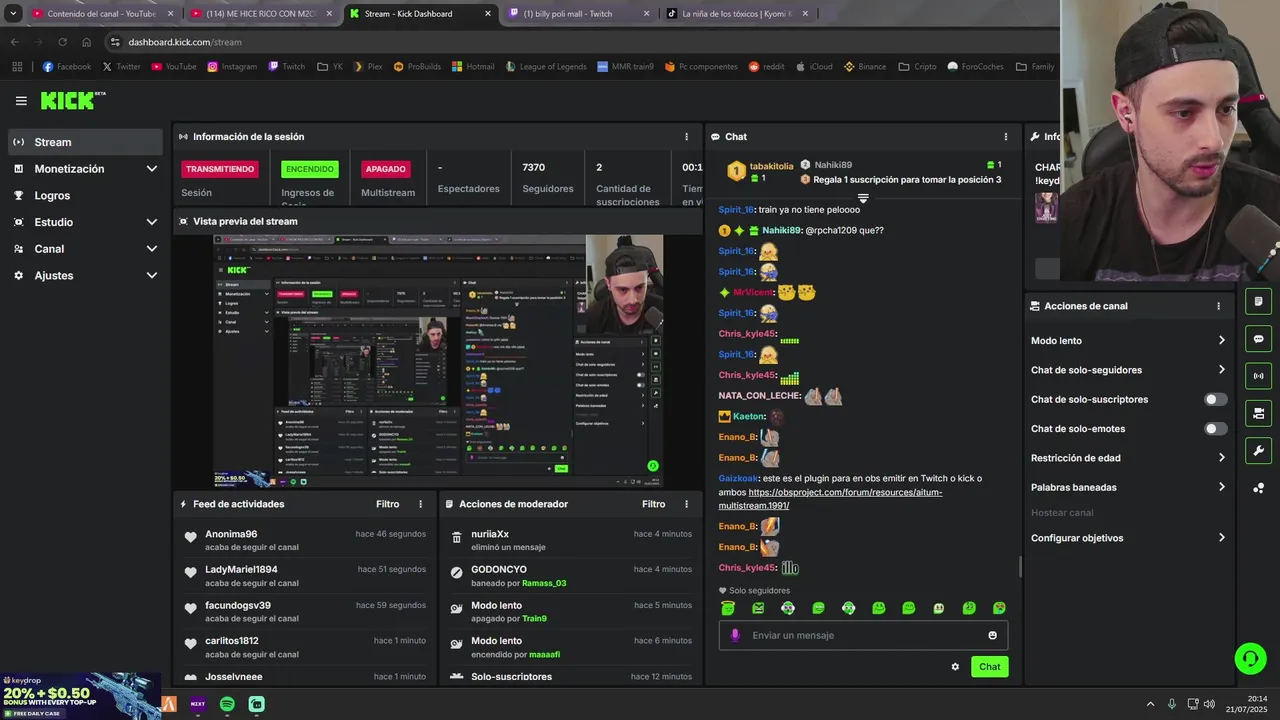The image size is (1280, 720).
Task: Click Filtro in Feed de actividades
Action: (x=387, y=504)
